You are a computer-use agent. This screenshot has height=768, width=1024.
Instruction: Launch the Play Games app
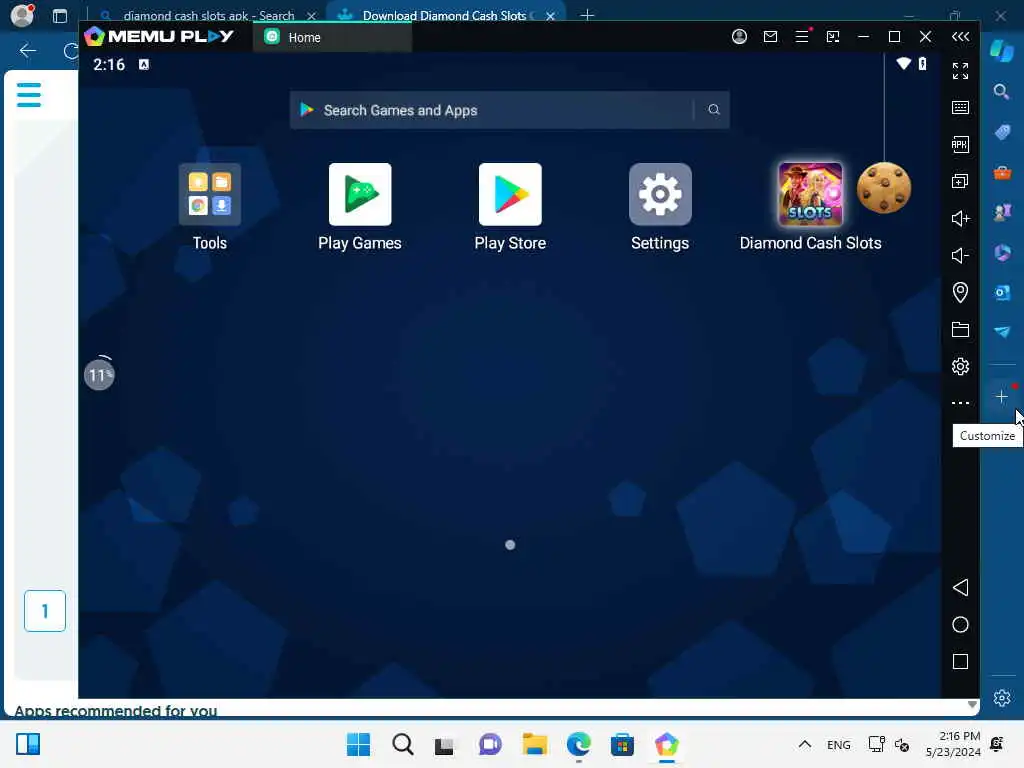click(360, 195)
